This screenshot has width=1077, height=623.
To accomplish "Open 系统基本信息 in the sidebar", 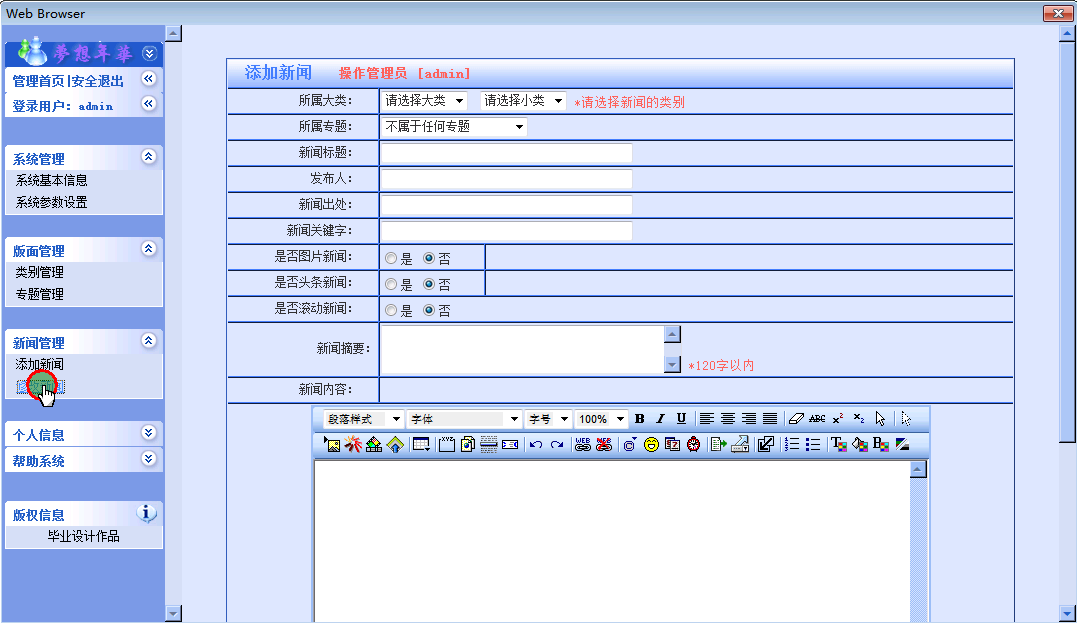I will pyautogui.click(x=52, y=181).
